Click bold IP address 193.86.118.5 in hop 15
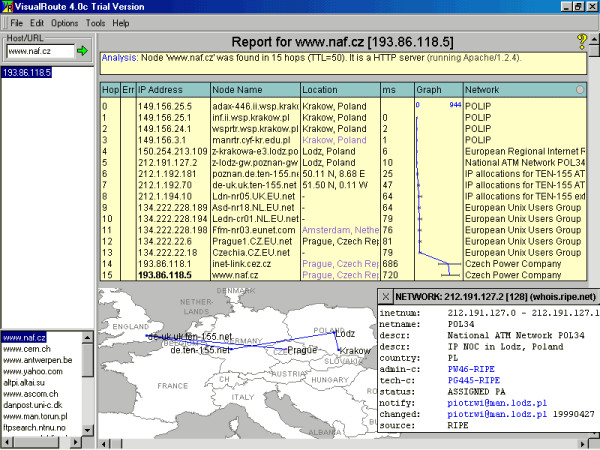 pyautogui.click(x=165, y=275)
